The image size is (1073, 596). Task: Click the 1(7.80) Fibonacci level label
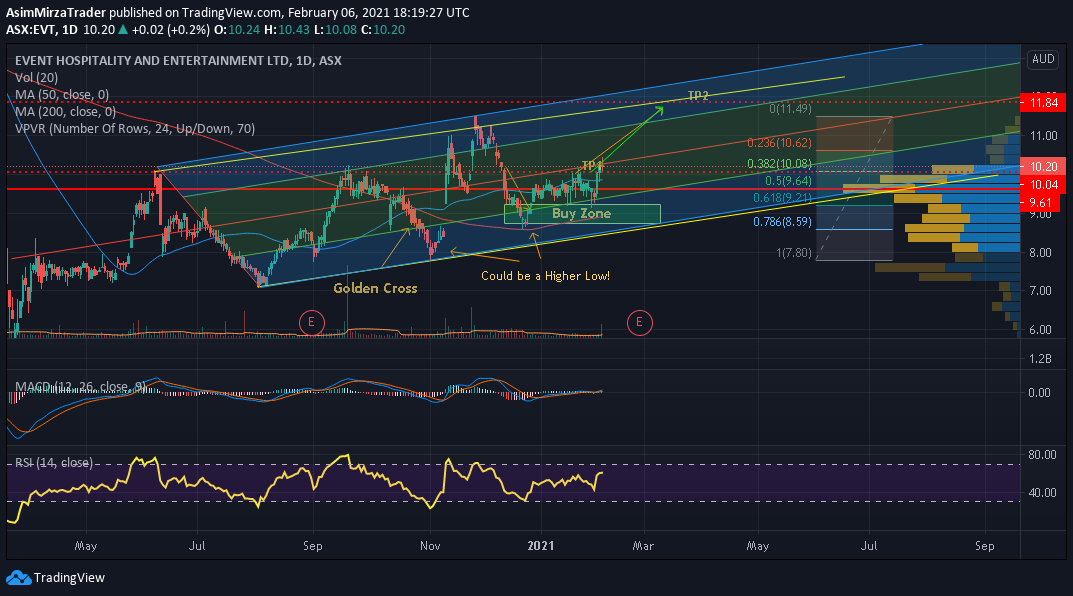coord(794,252)
